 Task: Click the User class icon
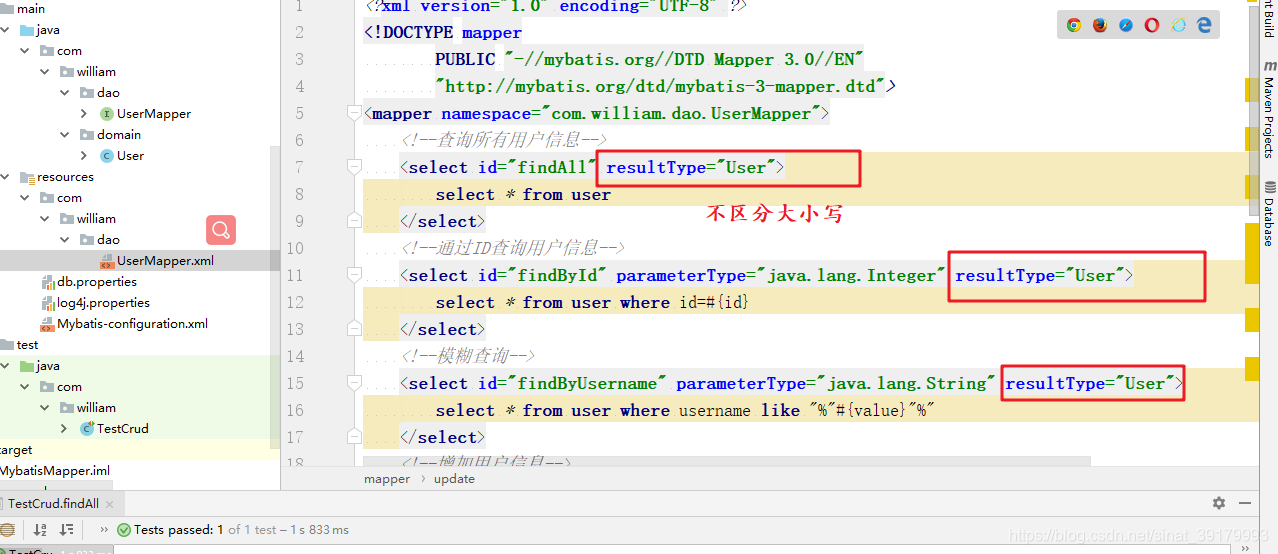[x=107, y=156]
